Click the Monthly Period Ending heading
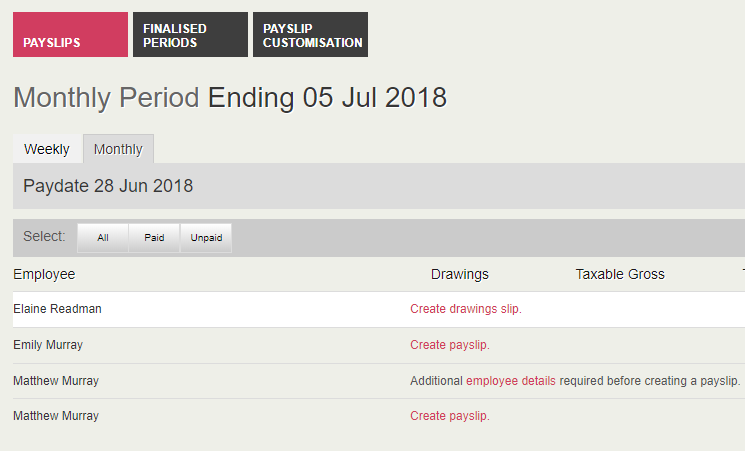 (x=230, y=98)
